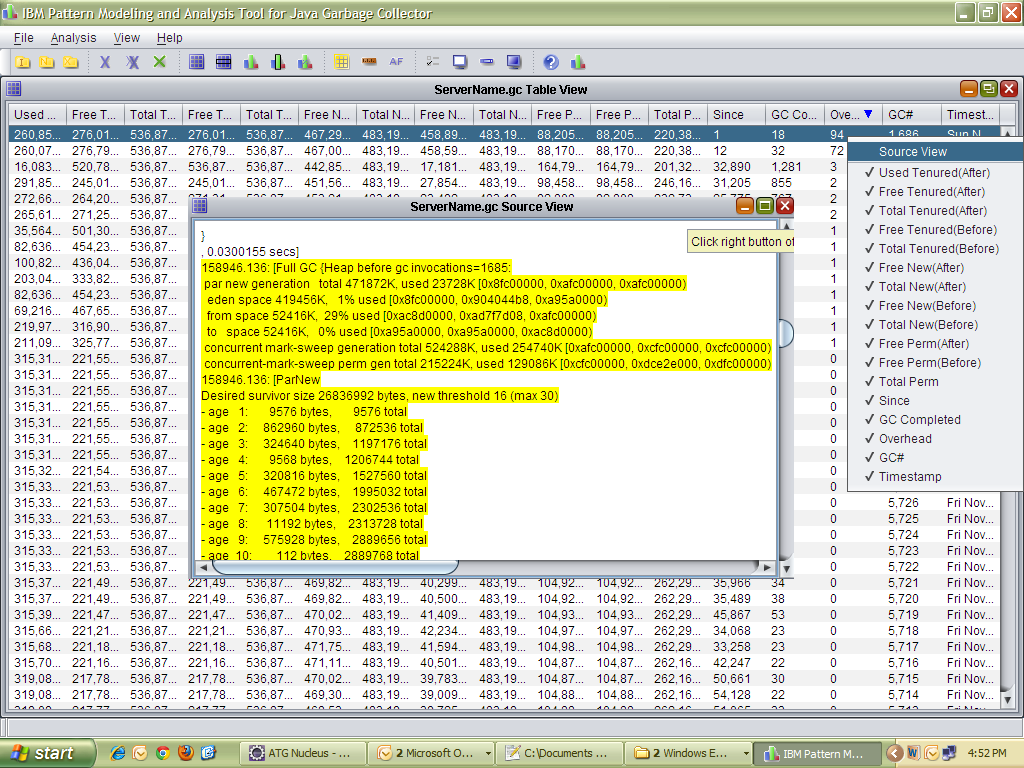Open the File menu
This screenshot has height=768, width=1024.
(x=24, y=38)
